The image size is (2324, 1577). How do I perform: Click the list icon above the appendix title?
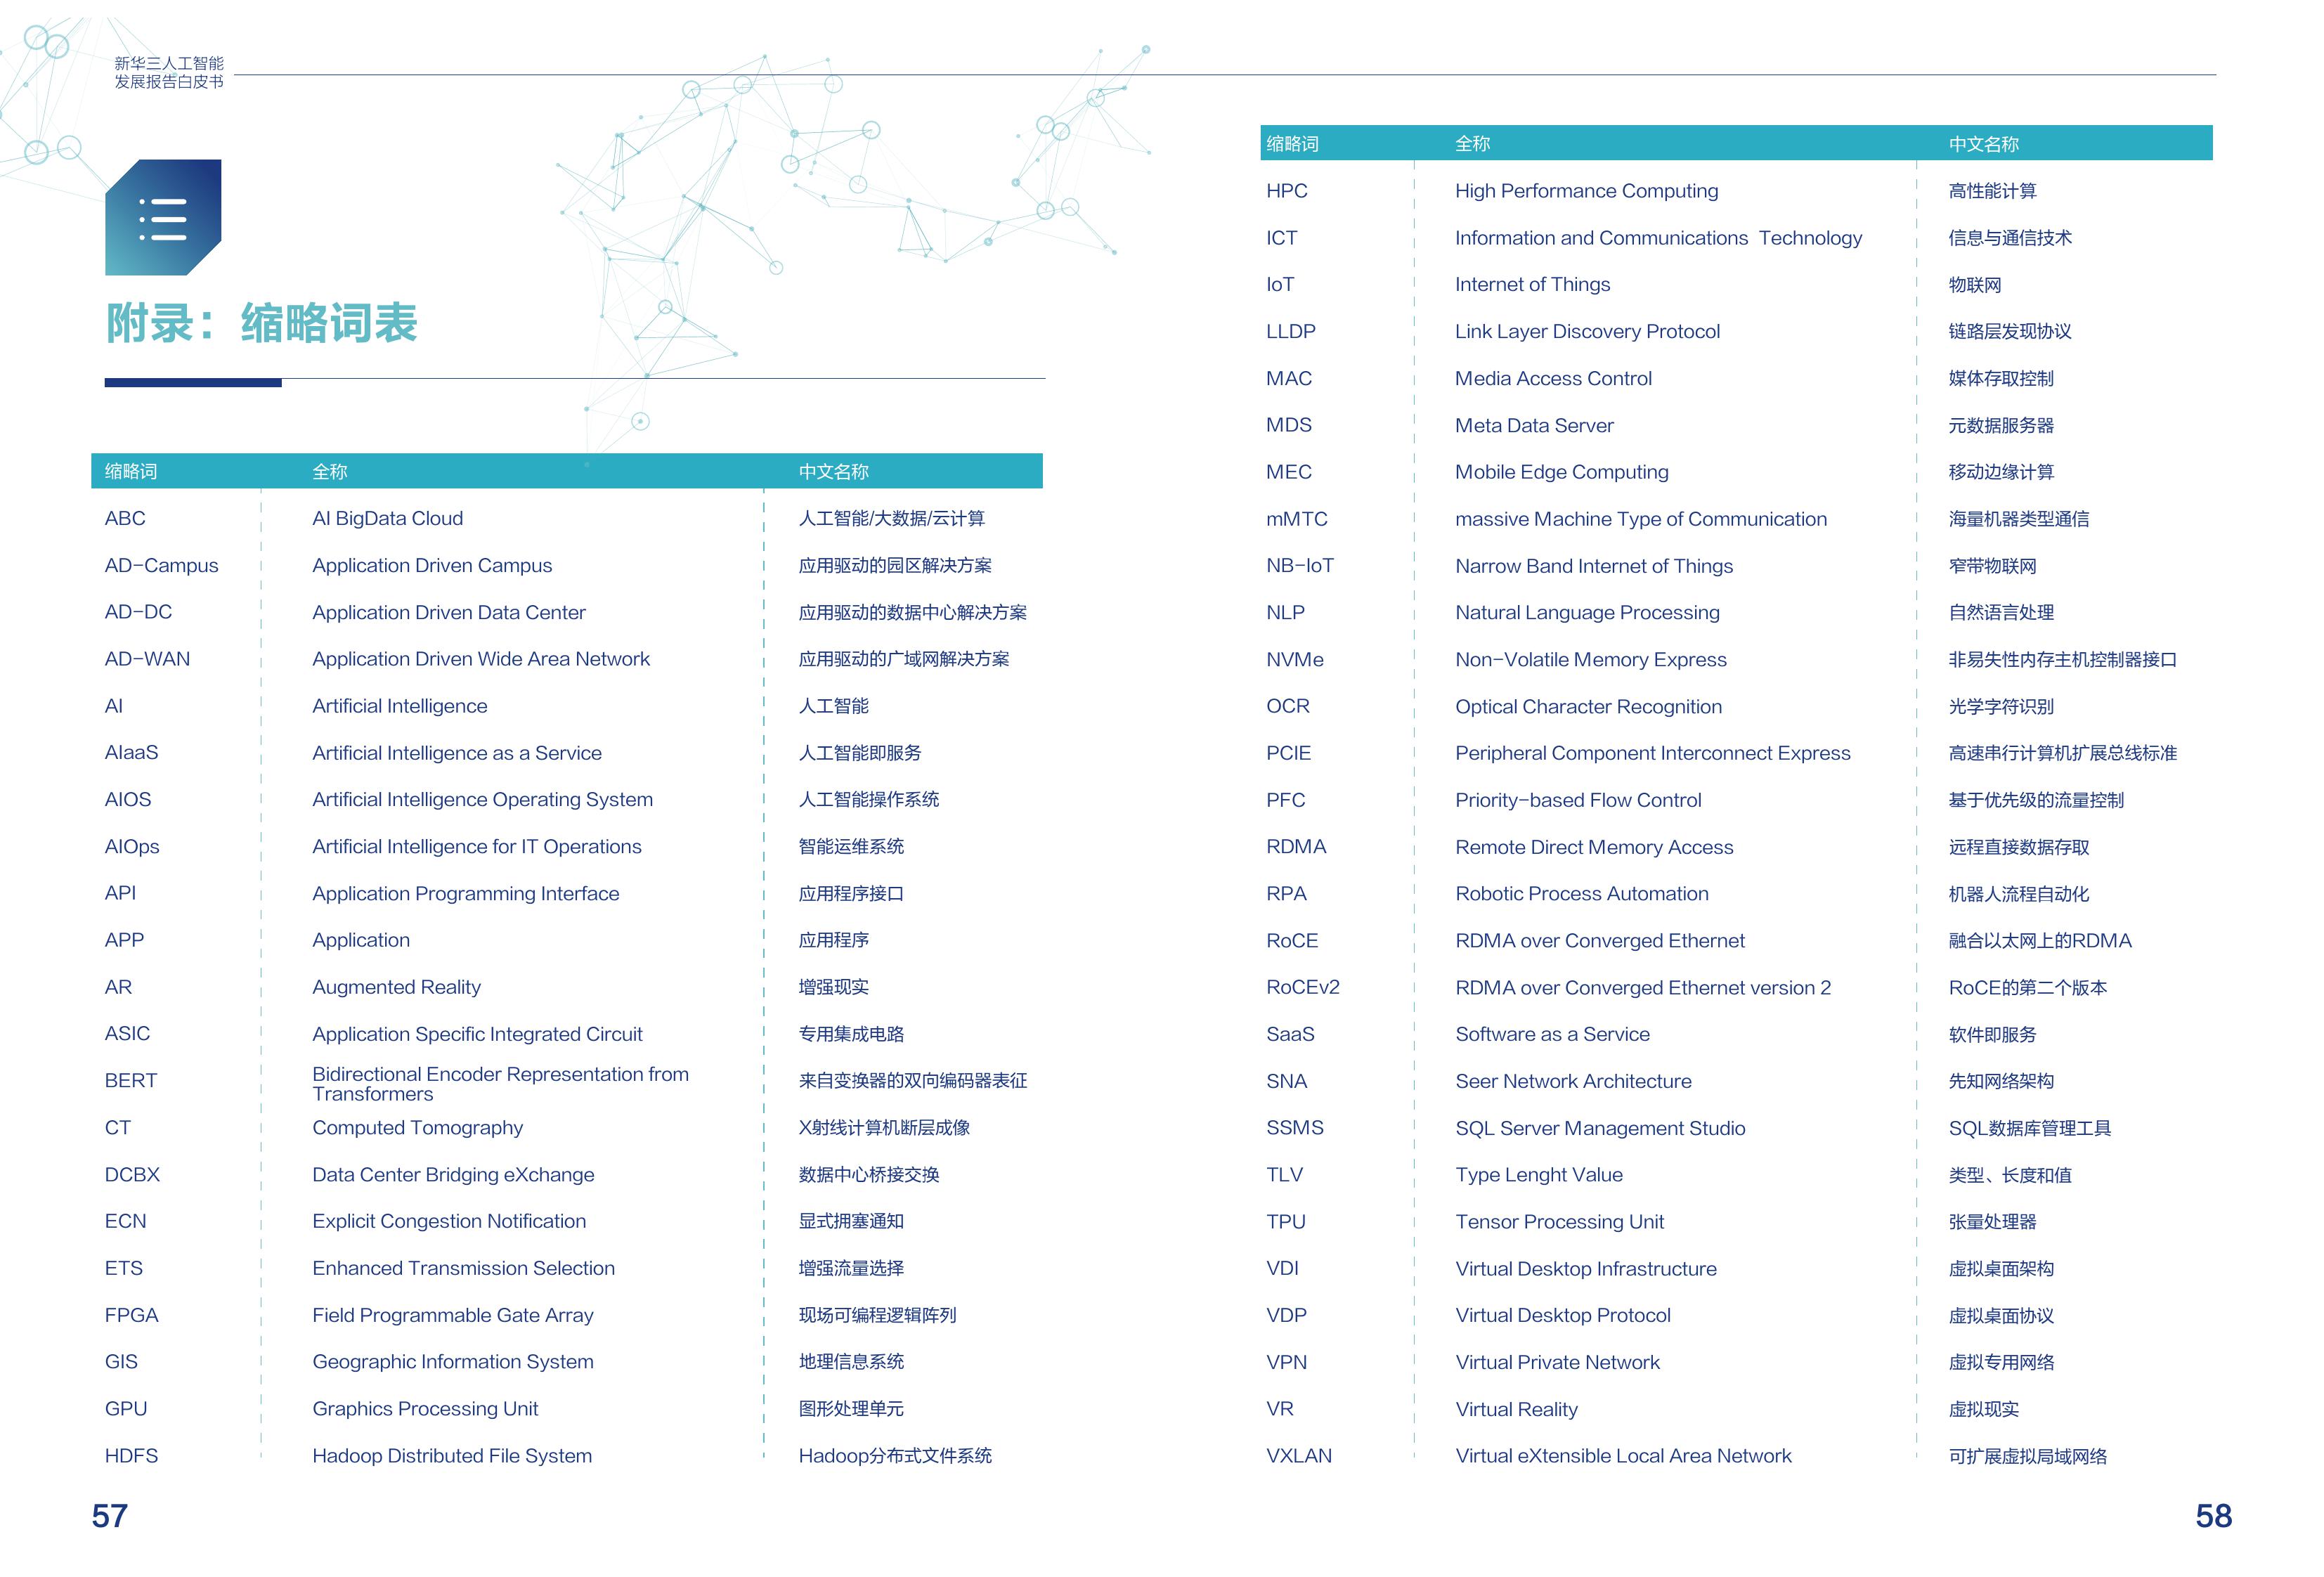pos(163,217)
